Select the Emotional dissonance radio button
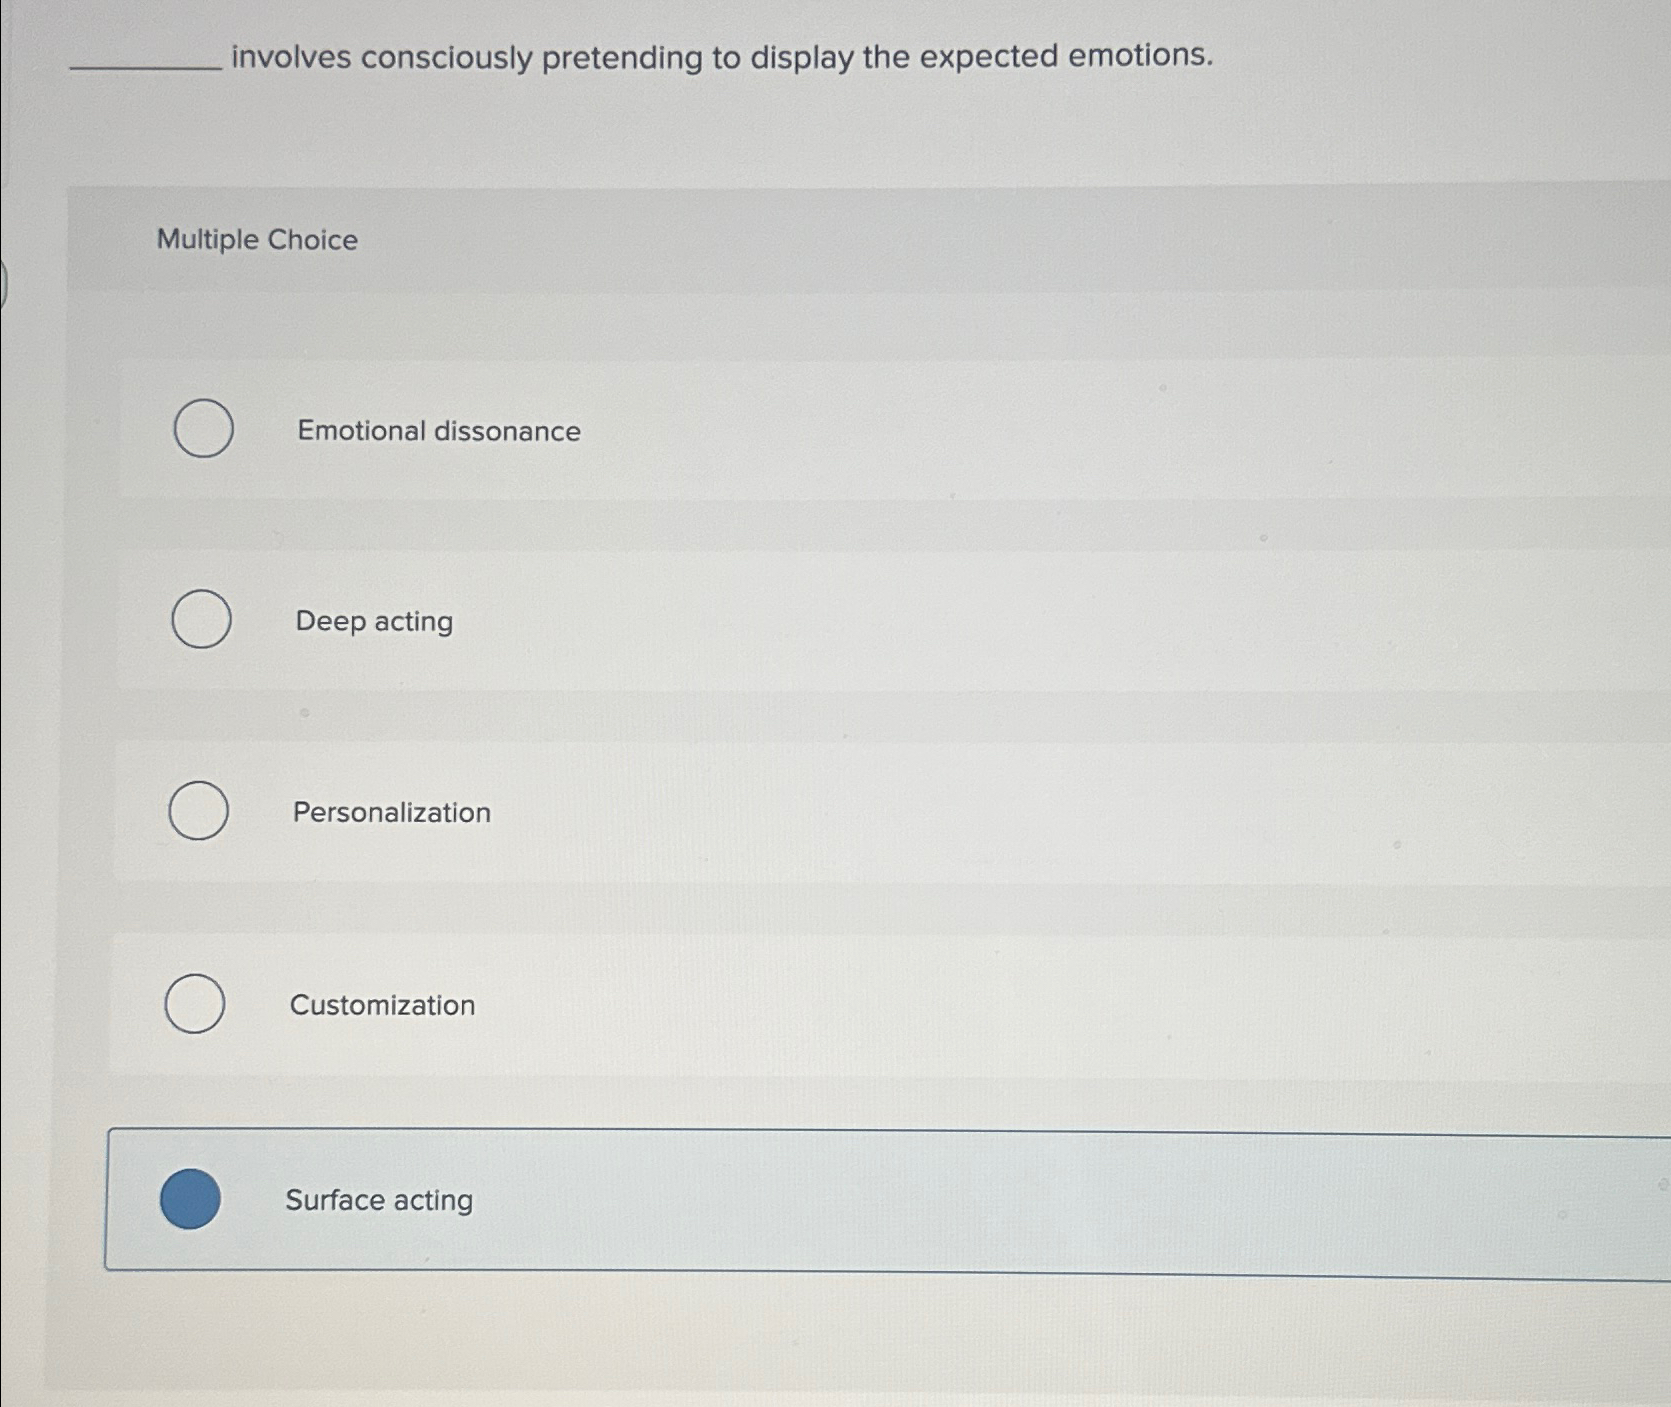 click(203, 430)
